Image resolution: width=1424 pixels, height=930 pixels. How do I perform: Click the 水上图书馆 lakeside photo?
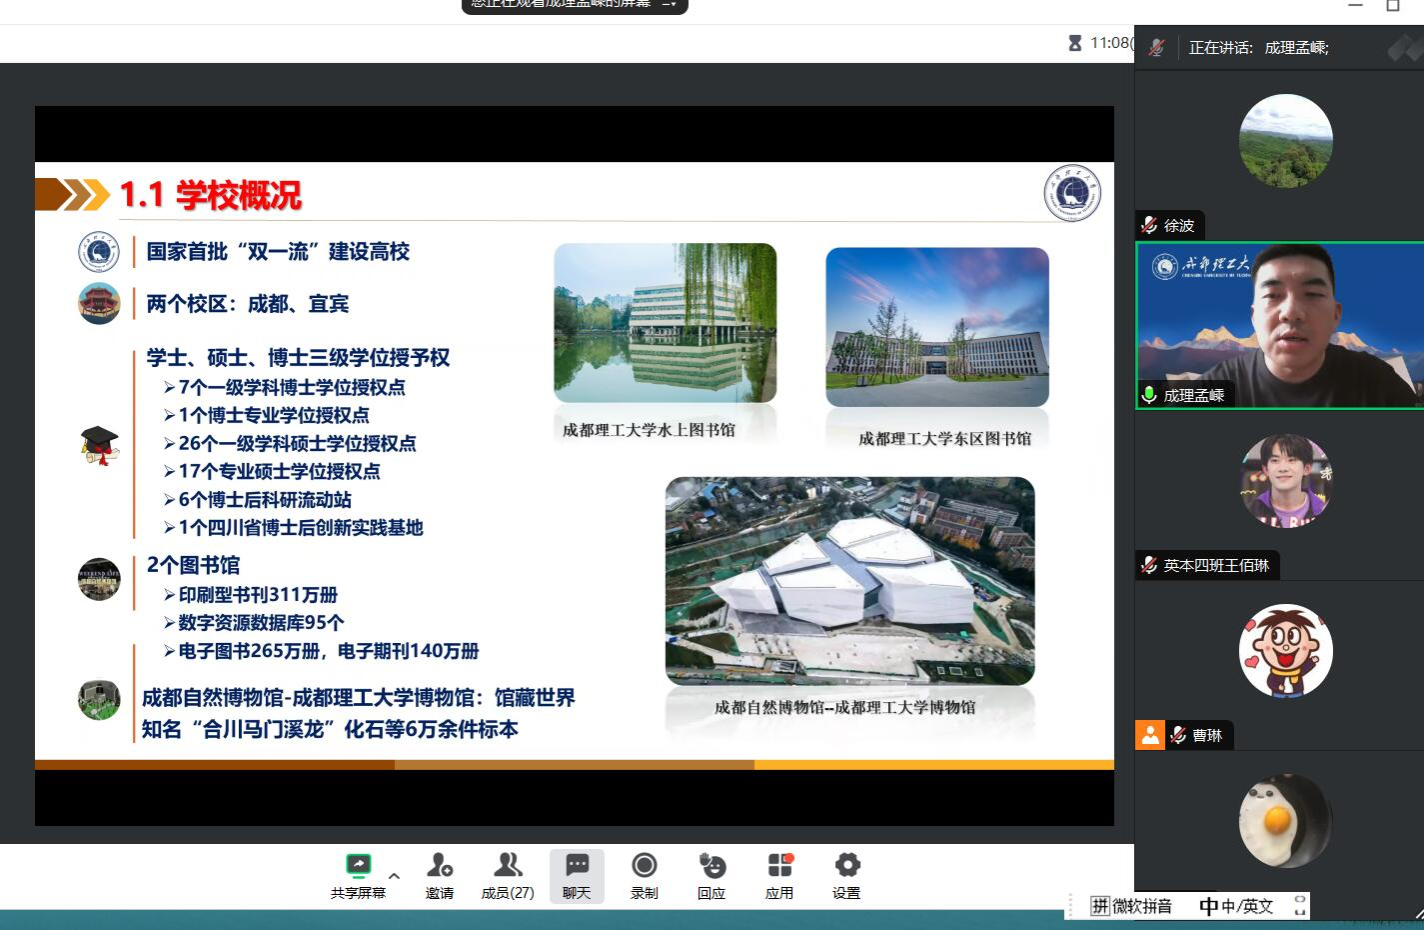tap(665, 323)
